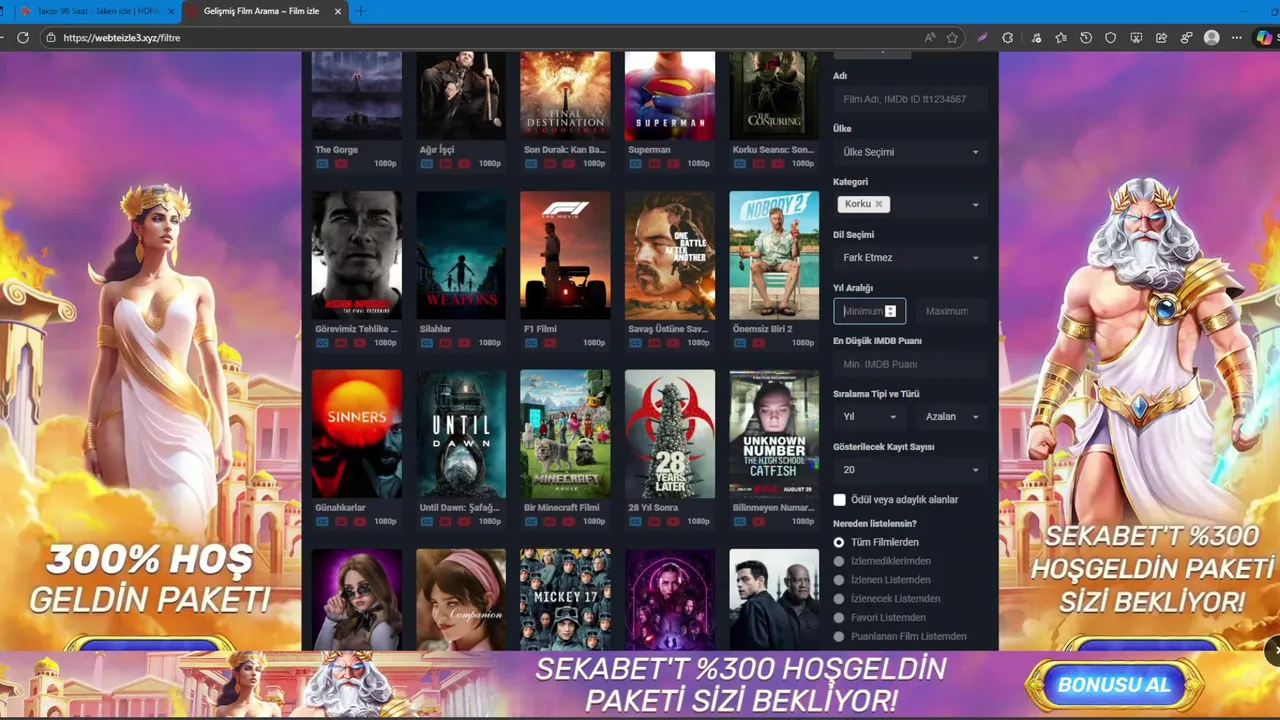
Task: Click the Minimum year stepper arrows
Action: tap(890, 311)
